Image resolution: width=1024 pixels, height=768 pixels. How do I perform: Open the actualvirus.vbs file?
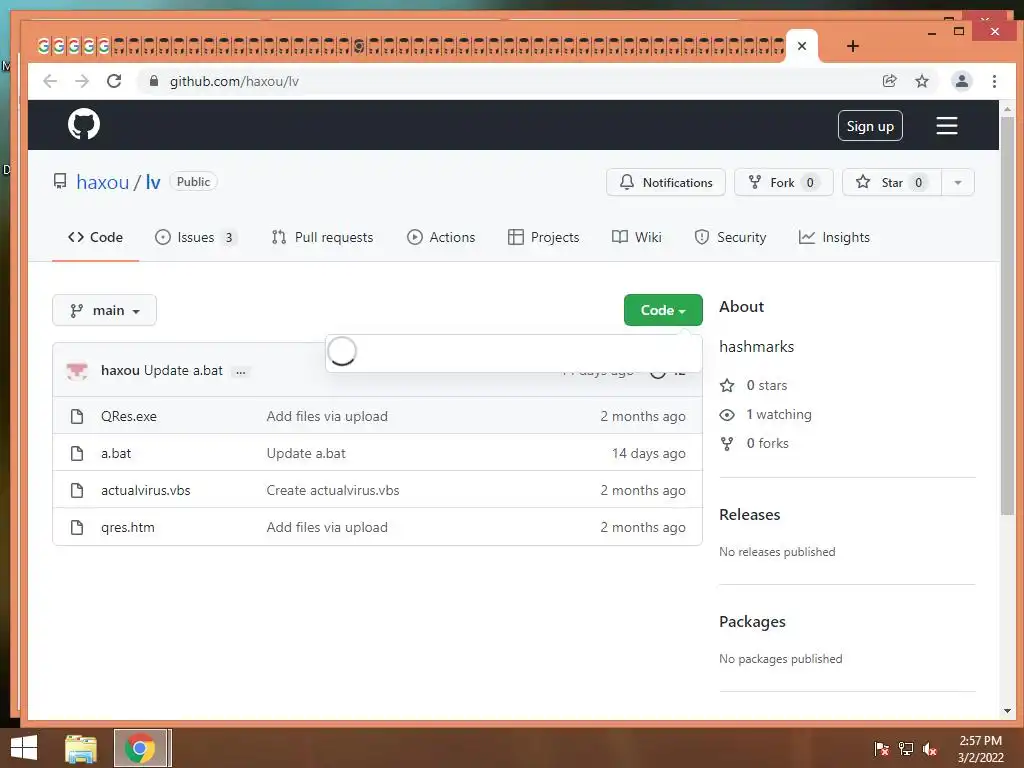click(146, 490)
